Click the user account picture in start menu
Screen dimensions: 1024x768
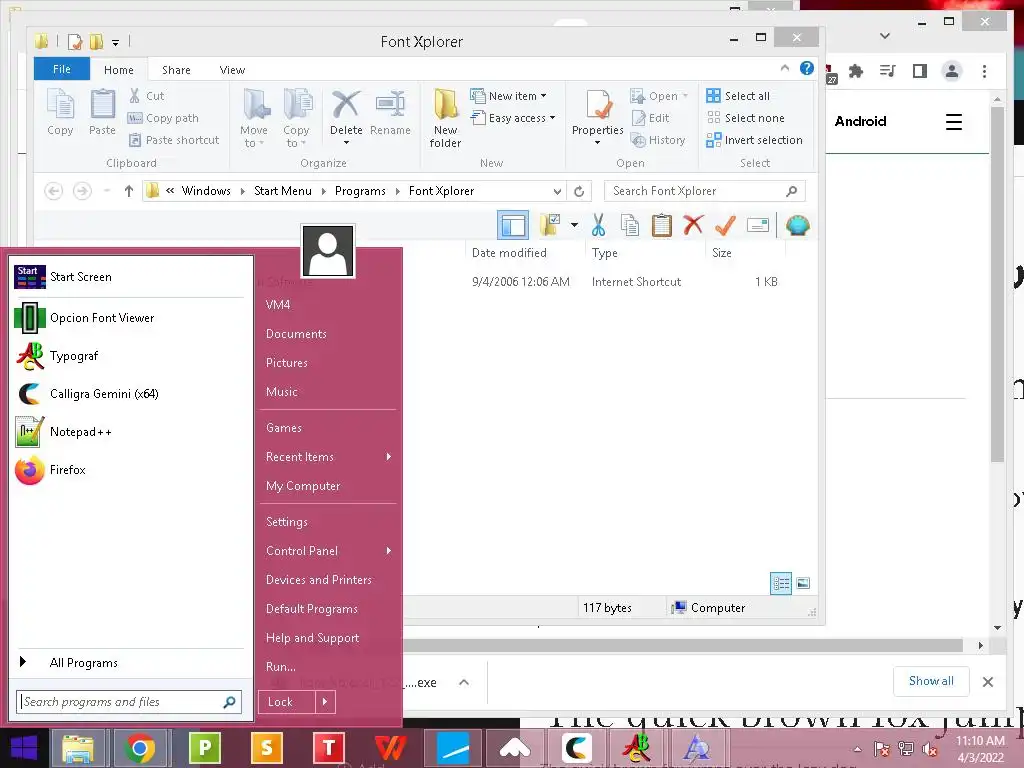pyautogui.click(x=328, y=251)
